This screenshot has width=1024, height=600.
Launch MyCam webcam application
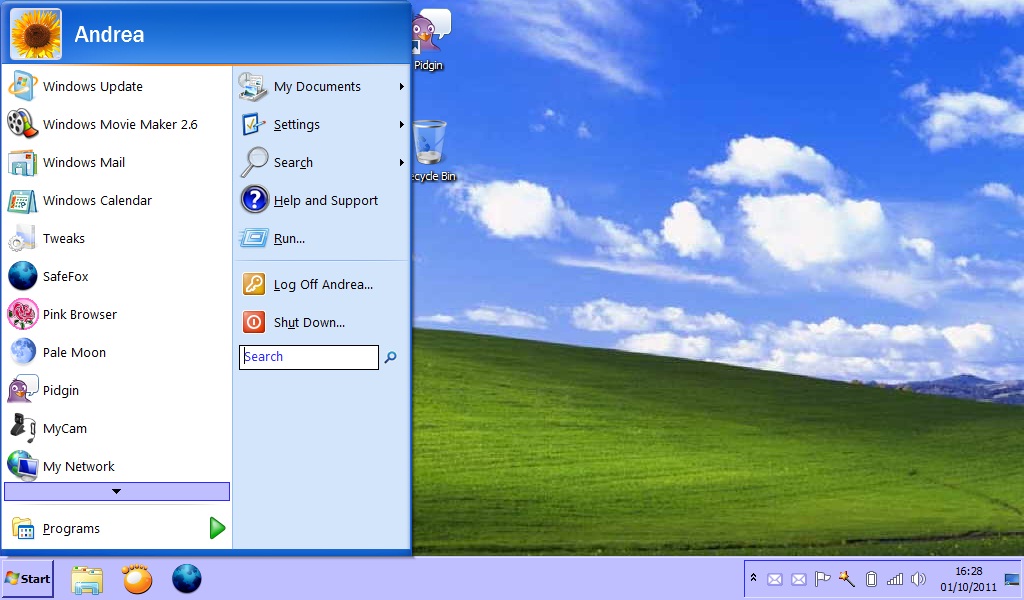coord(117,428)
